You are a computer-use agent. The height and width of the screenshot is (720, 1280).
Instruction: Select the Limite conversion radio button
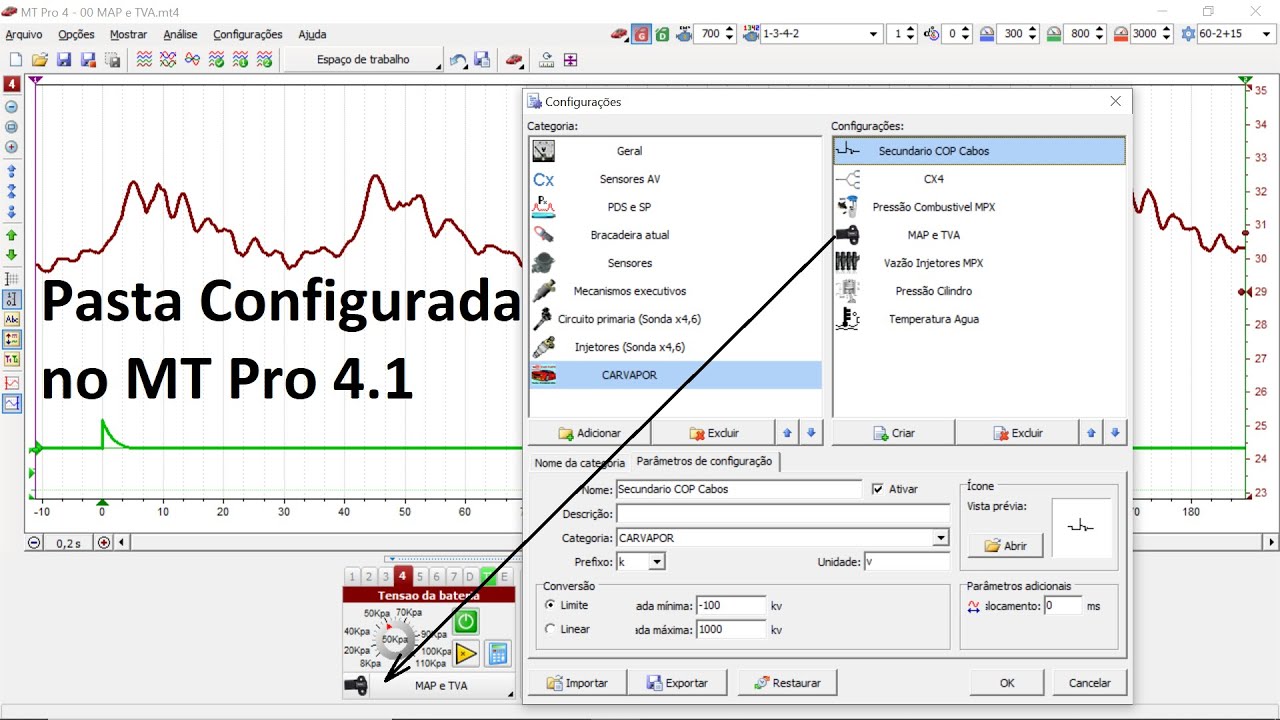550,605
